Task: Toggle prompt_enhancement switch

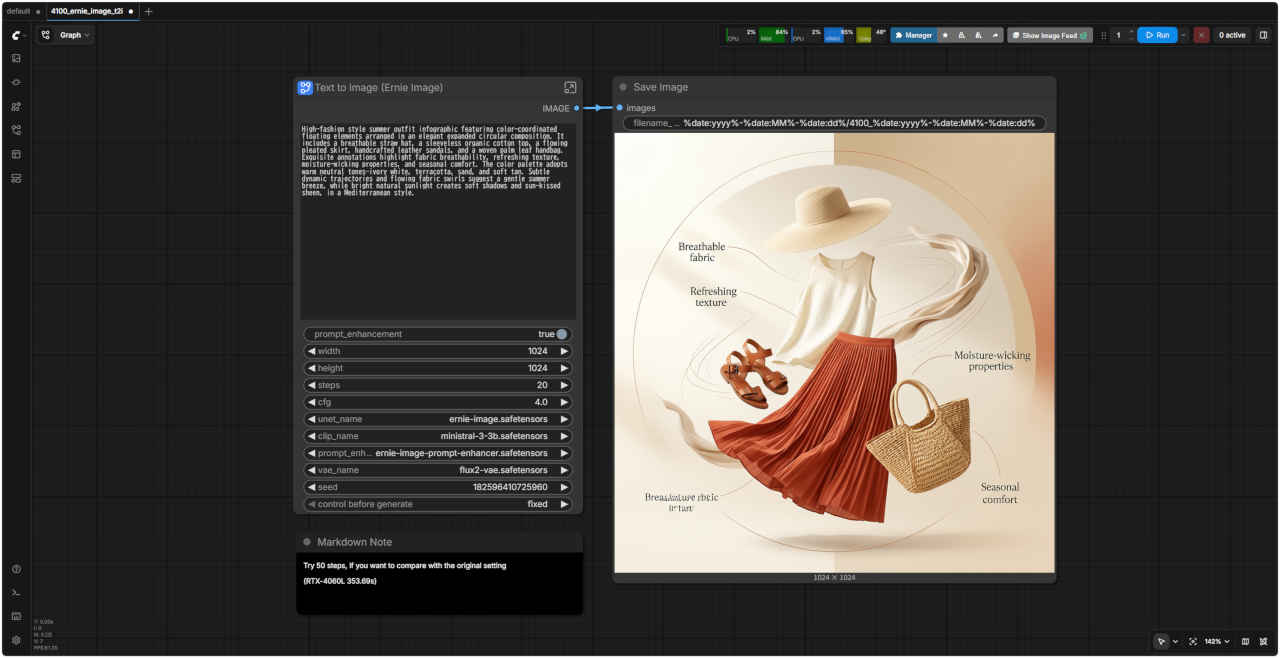Action: 561,334
